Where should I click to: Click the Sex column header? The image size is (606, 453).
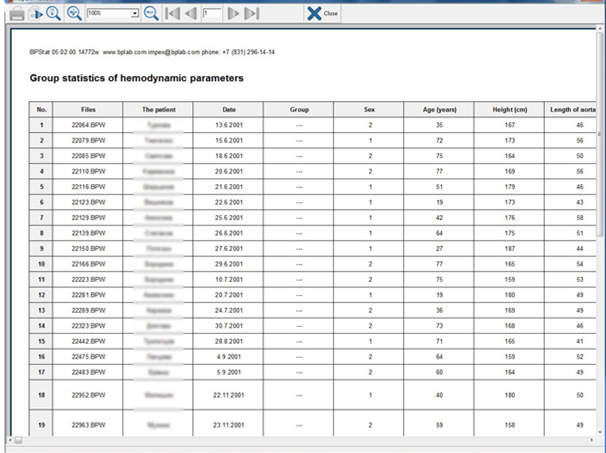tap(369, 109)
